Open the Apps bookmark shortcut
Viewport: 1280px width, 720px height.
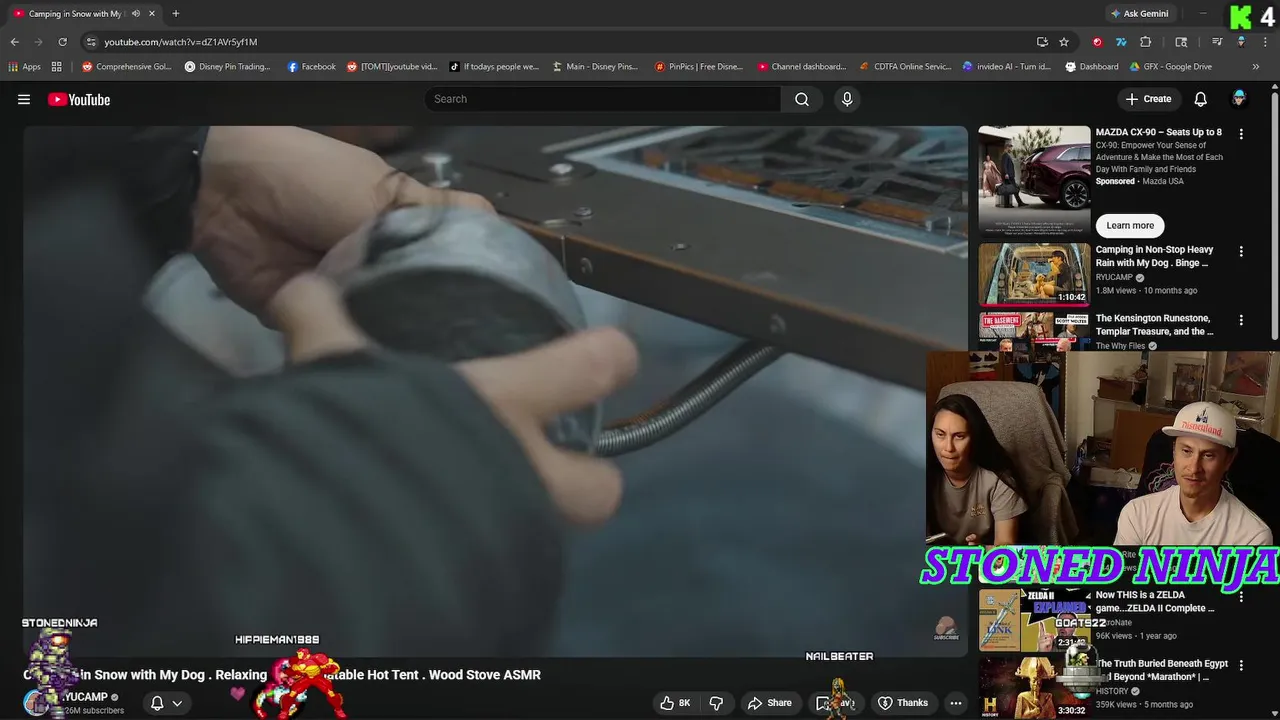[24, 67]
